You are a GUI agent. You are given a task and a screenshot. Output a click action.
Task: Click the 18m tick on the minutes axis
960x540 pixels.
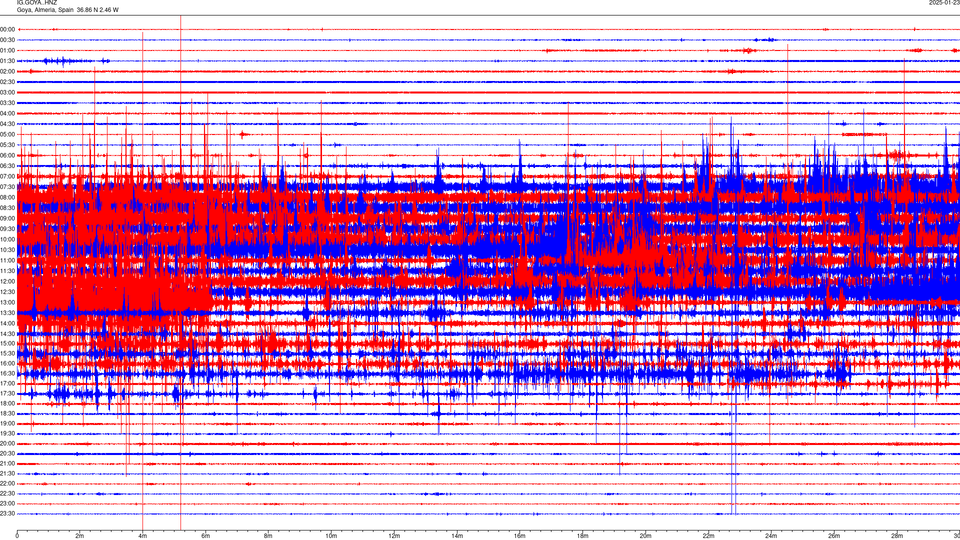pos(582,536)
